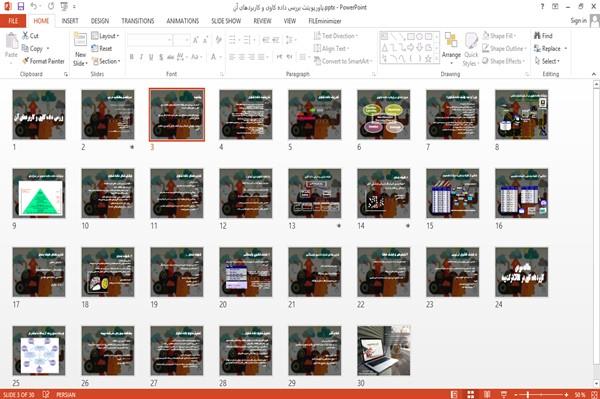Open the ANIMATIONS tab

183,21
